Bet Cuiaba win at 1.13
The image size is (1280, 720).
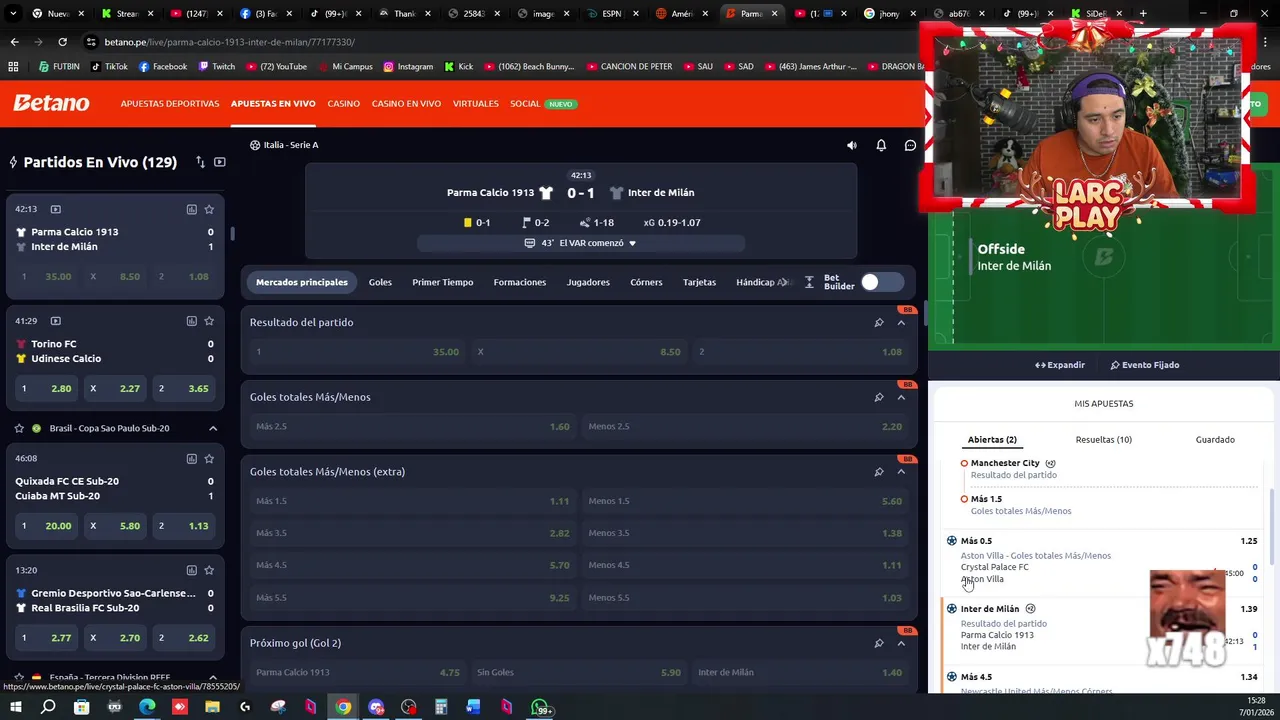(184, 526)
